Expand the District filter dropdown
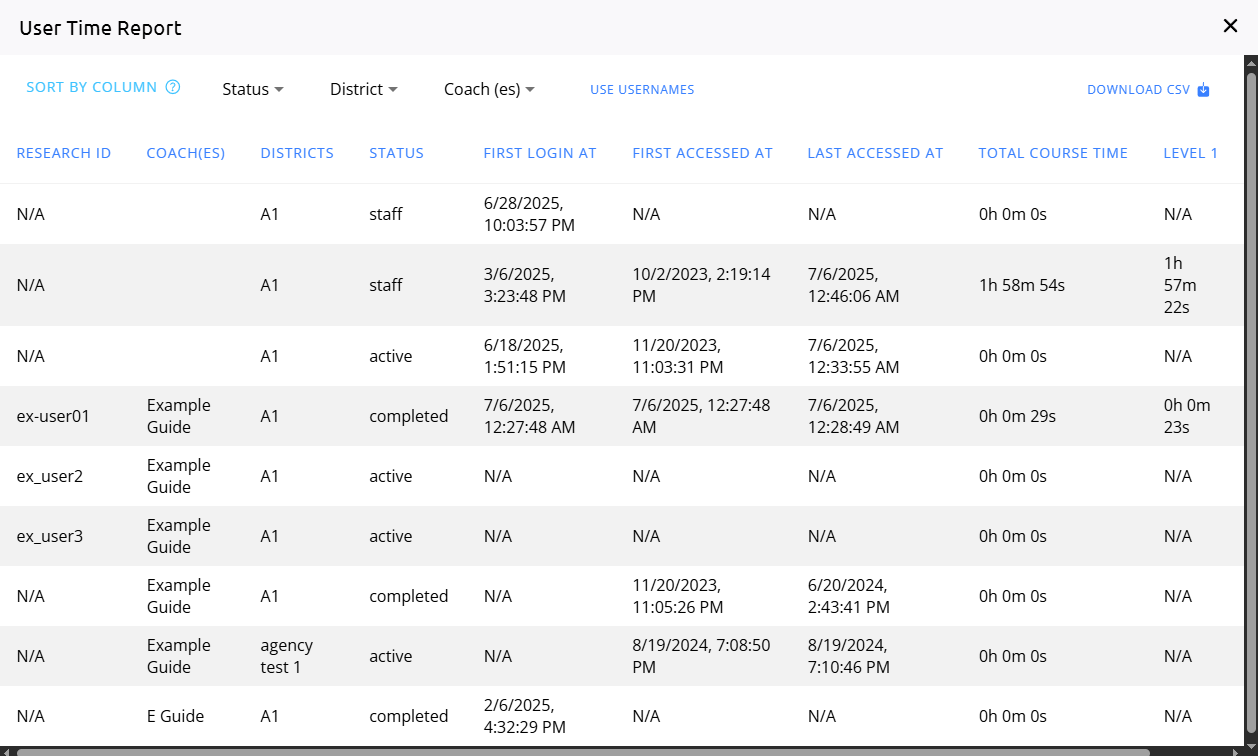The width and height of the screenshot is (1258, 756). coord(364,89)
